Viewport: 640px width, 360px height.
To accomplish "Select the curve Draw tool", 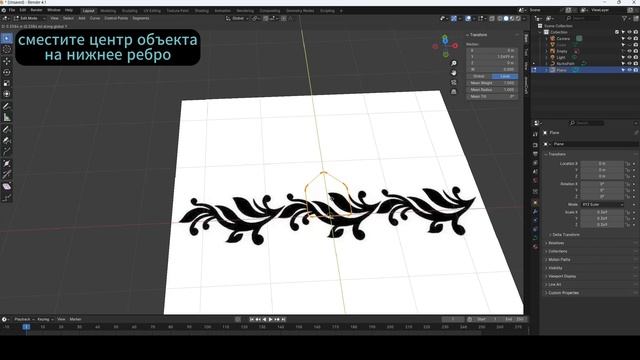I will (x=7, y=129).
